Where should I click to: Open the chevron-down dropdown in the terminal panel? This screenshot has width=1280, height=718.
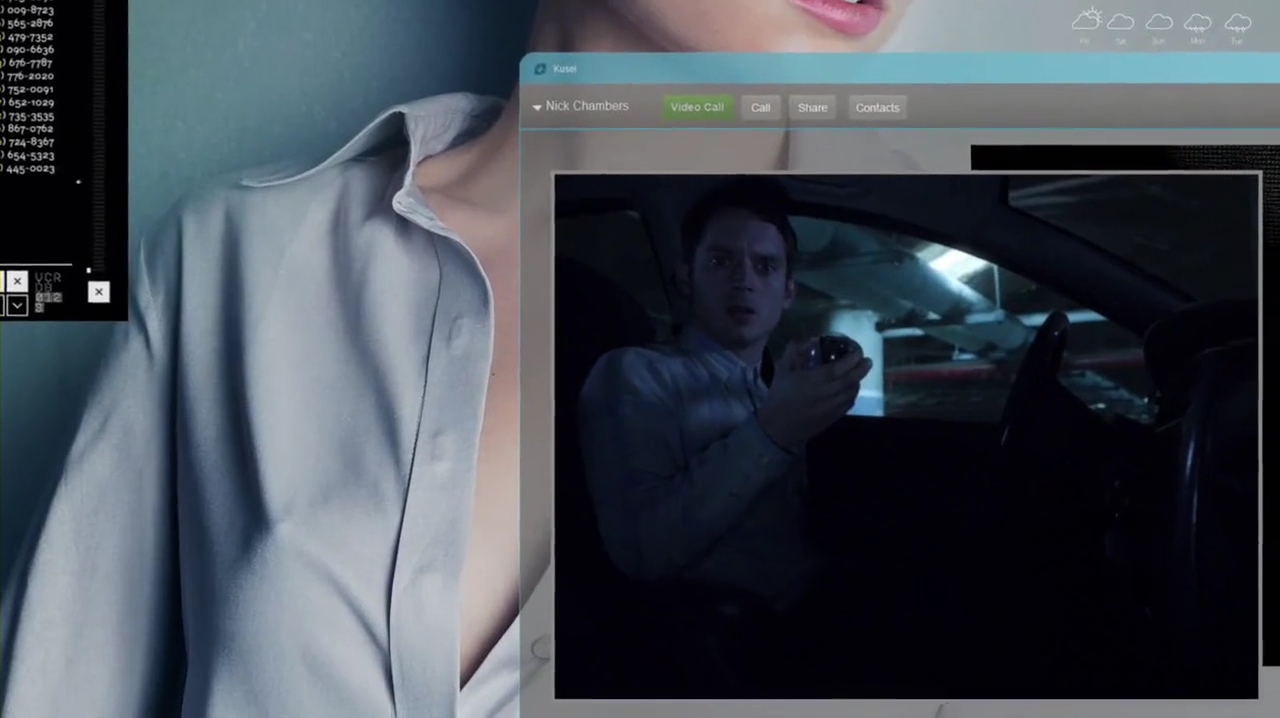click(17, 305)
